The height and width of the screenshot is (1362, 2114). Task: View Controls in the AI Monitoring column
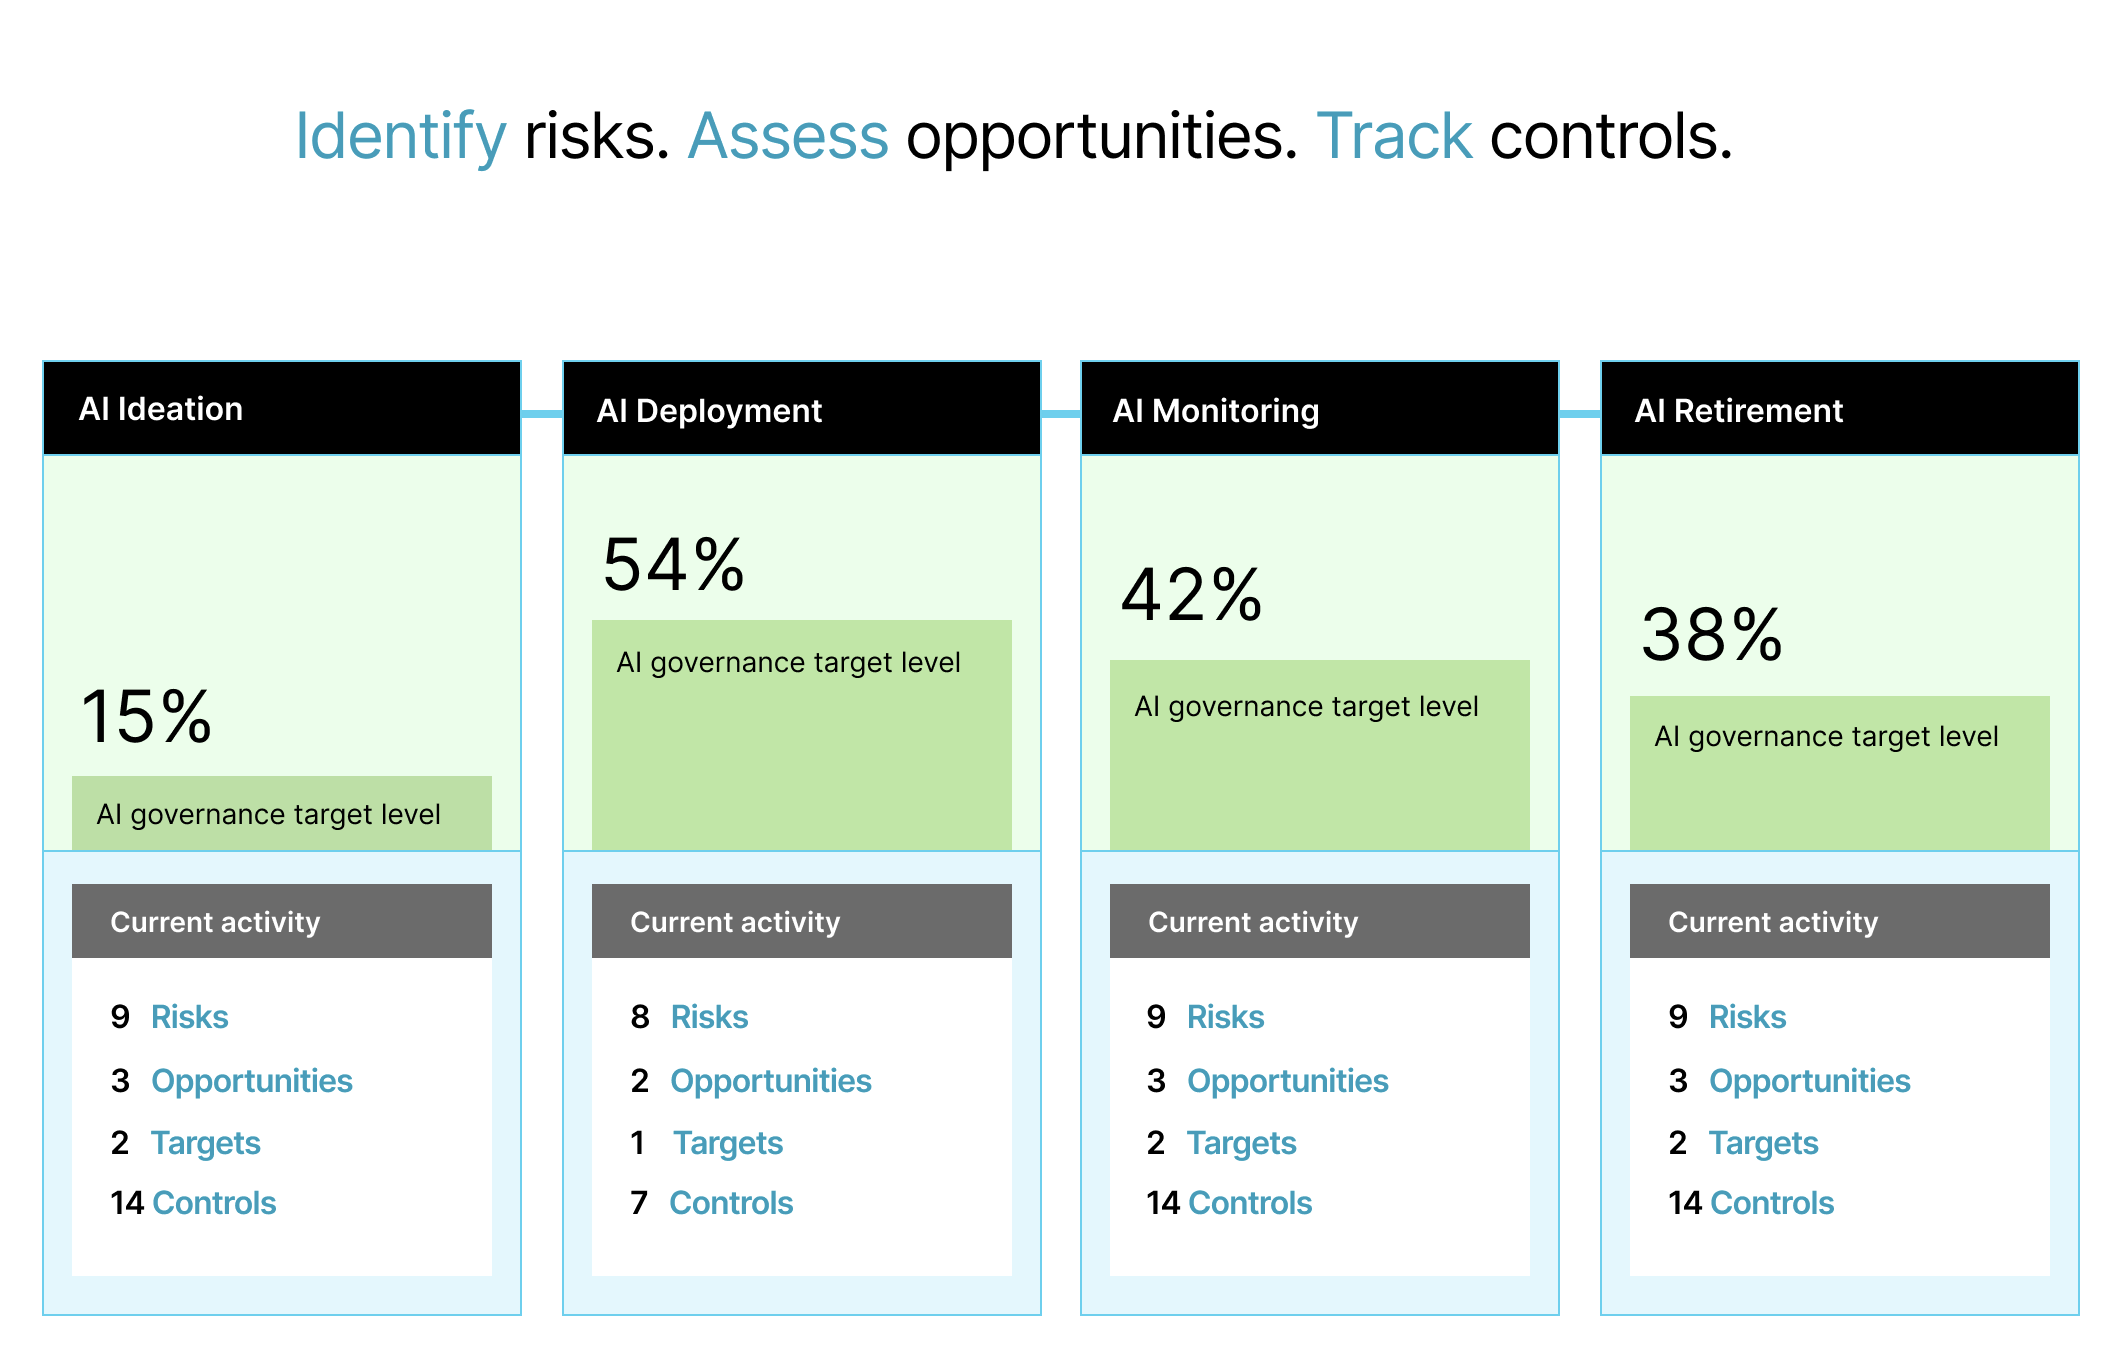tap(1250, 1203)
